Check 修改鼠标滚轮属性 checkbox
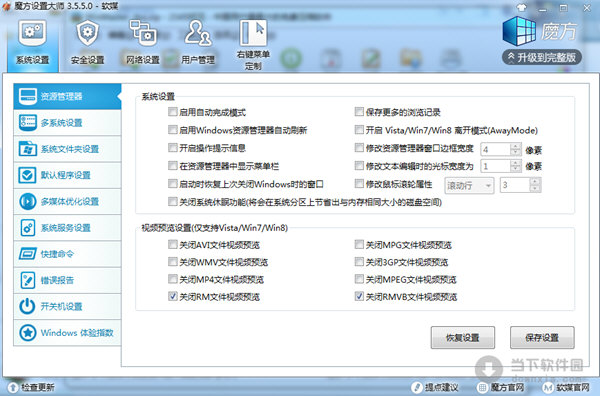The height and width of the screenshot is (396, 600). [359, 184]
